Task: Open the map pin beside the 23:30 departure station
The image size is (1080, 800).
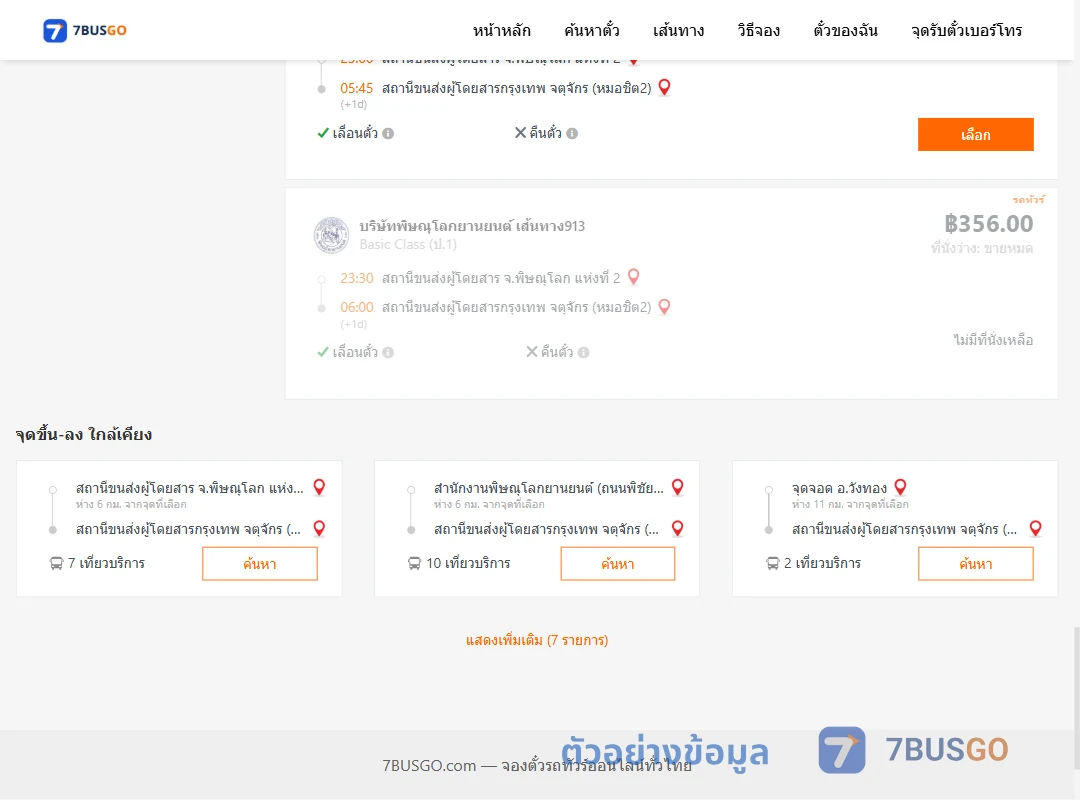Action: pos(634,277)
